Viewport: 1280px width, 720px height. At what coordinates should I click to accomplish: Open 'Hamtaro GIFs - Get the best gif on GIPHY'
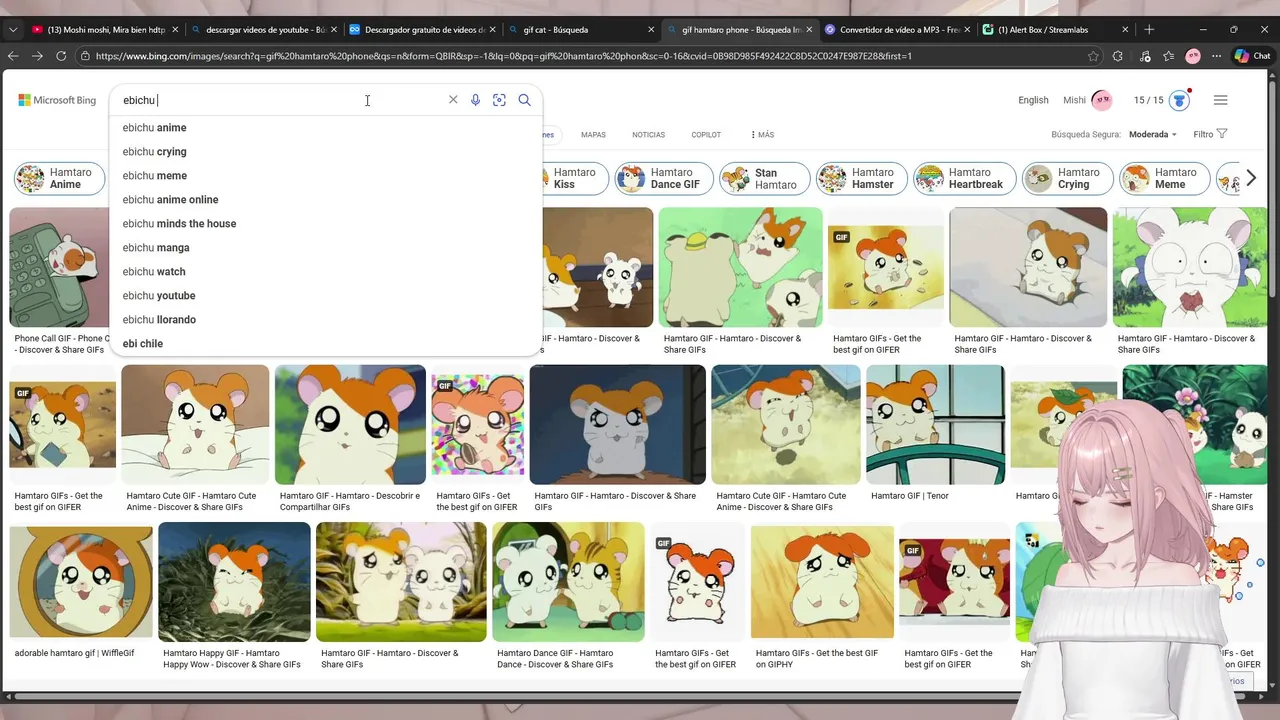(822, 582)
